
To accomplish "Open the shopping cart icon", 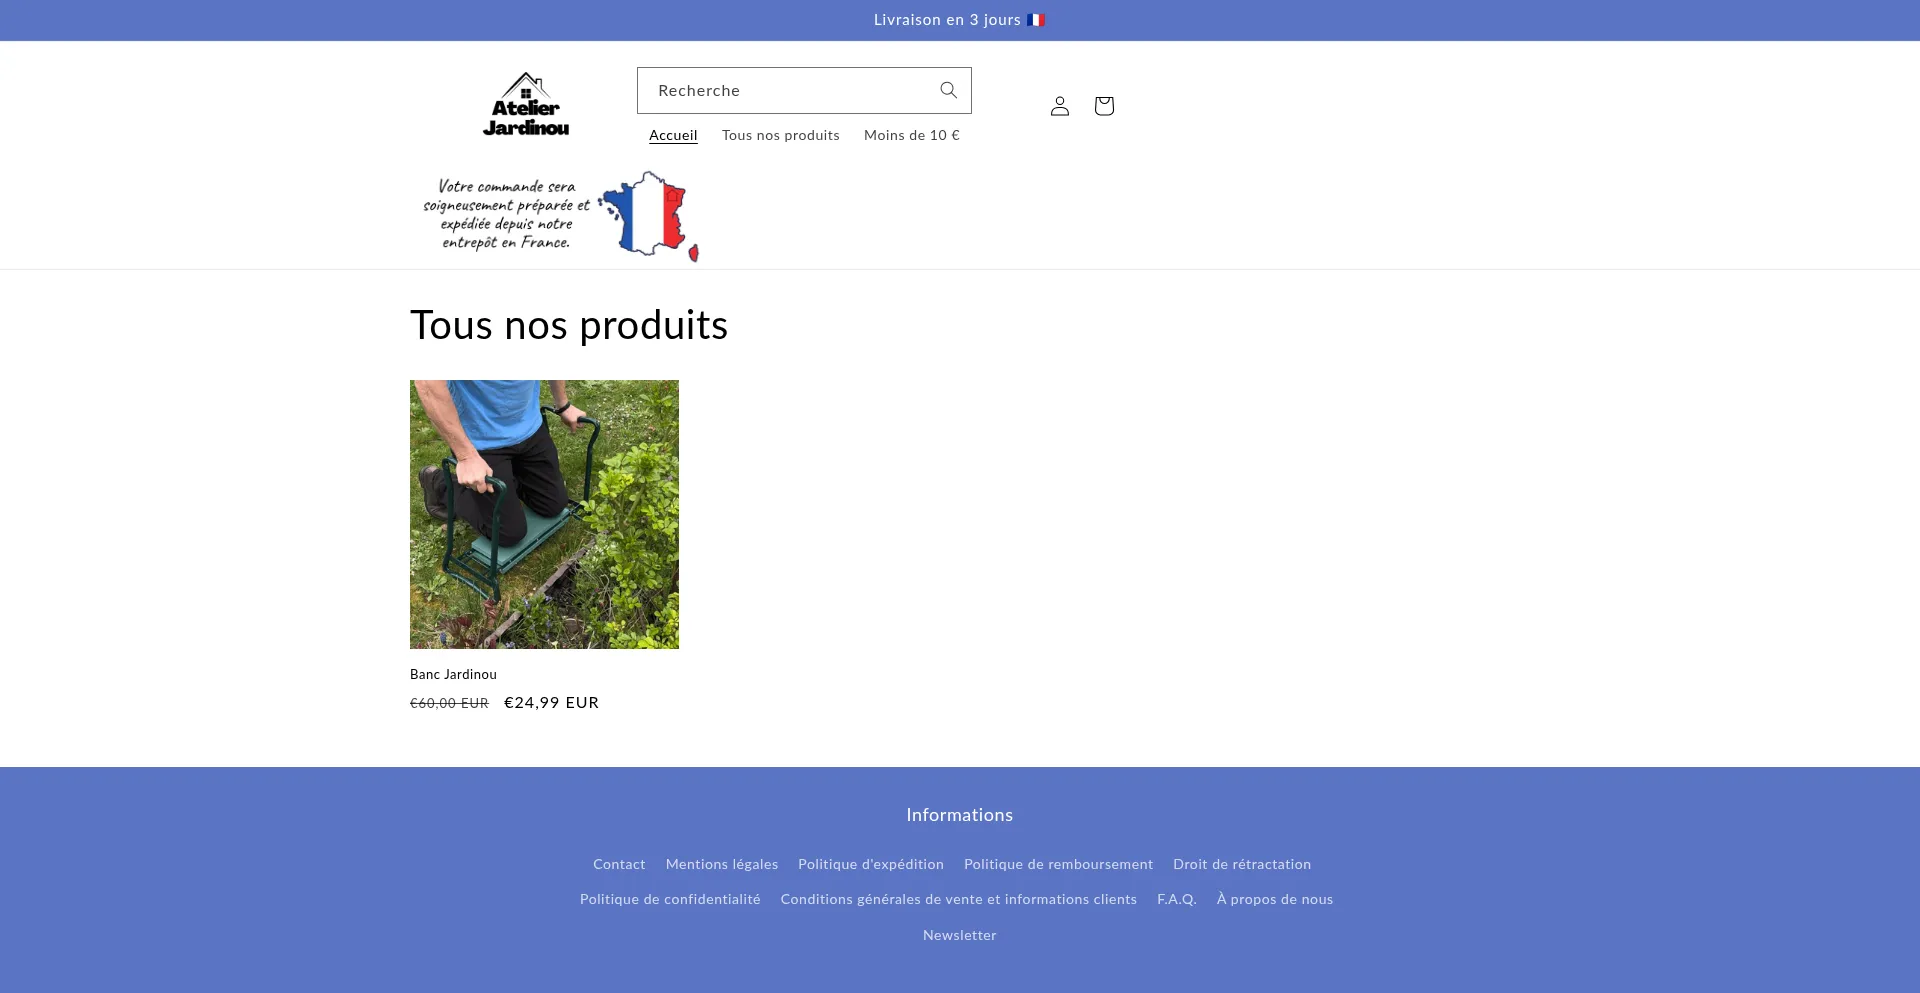I will pos(1104,106).
